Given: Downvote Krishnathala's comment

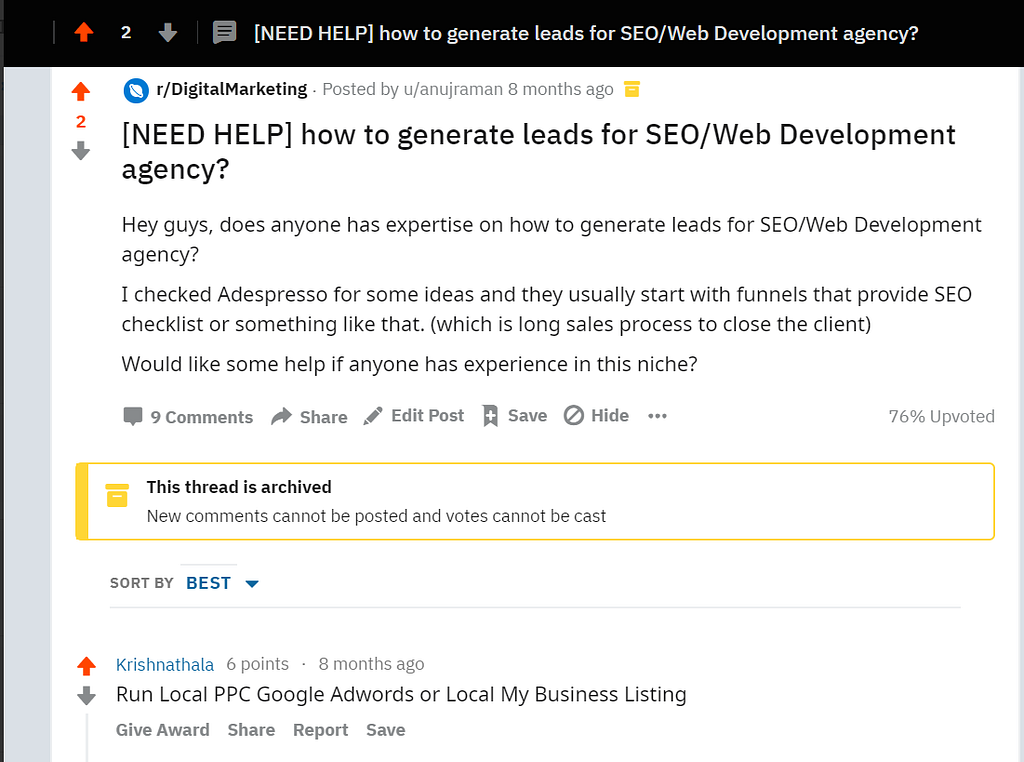Looking at the screenshot, I should pos(86,696).
